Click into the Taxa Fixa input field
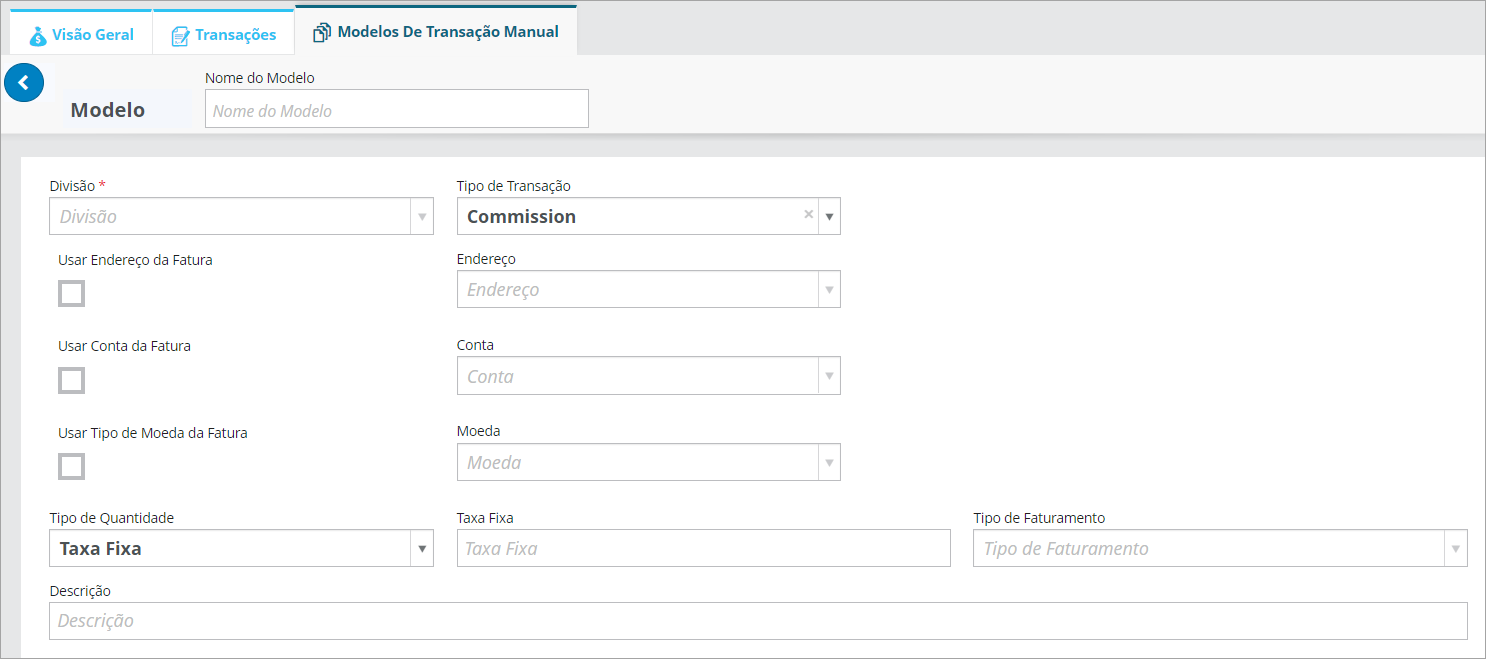This screenshot has width=1486, height=659. (x=704, y=548)
